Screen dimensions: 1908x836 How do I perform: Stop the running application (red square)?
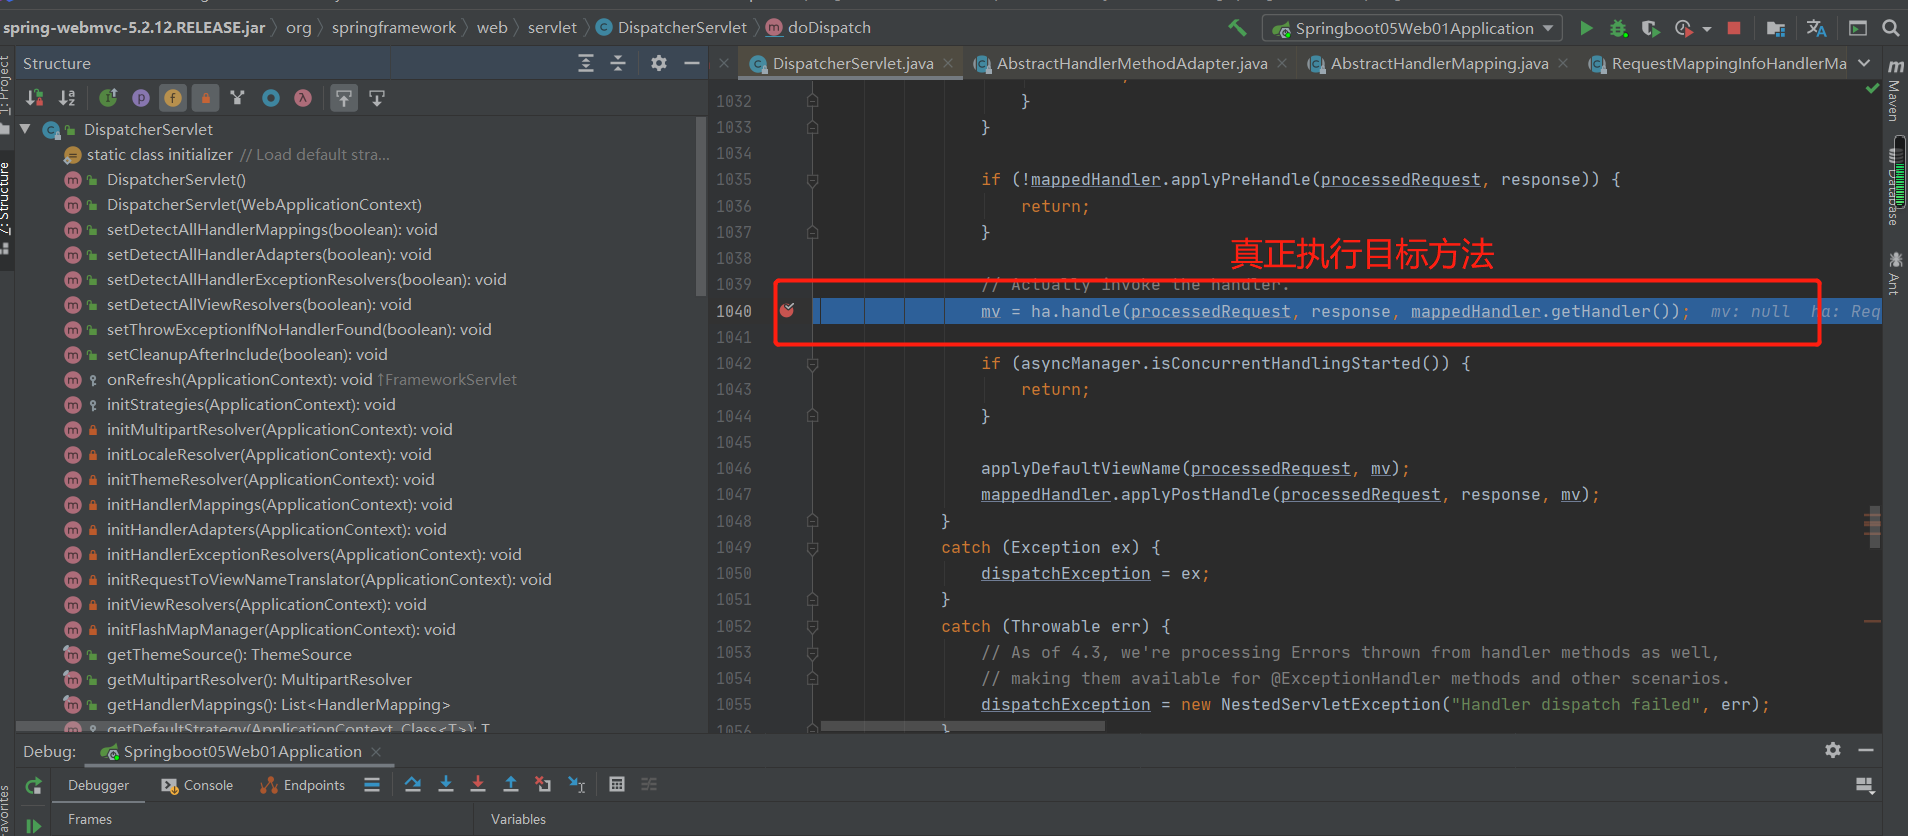coord(1734,28)
